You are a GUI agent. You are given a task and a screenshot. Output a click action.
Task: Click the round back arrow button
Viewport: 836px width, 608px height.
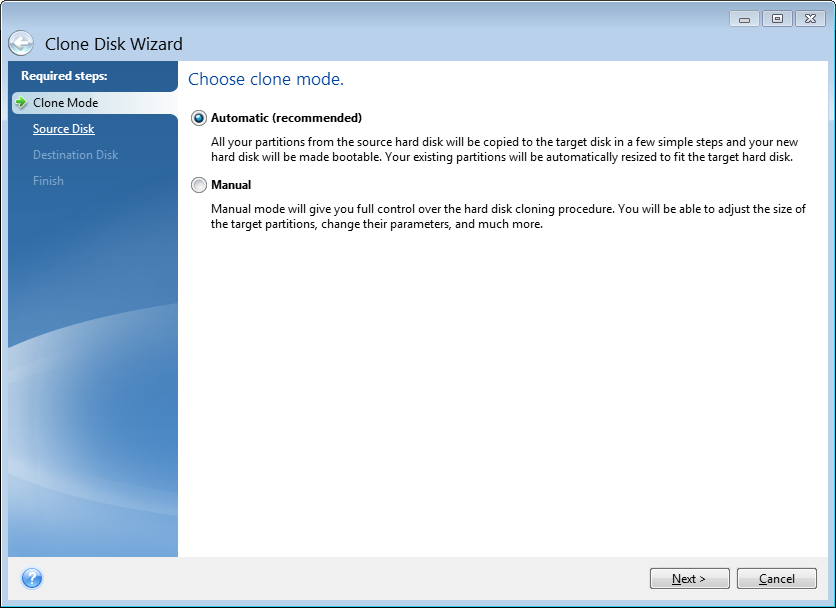[x=21, y=43]
